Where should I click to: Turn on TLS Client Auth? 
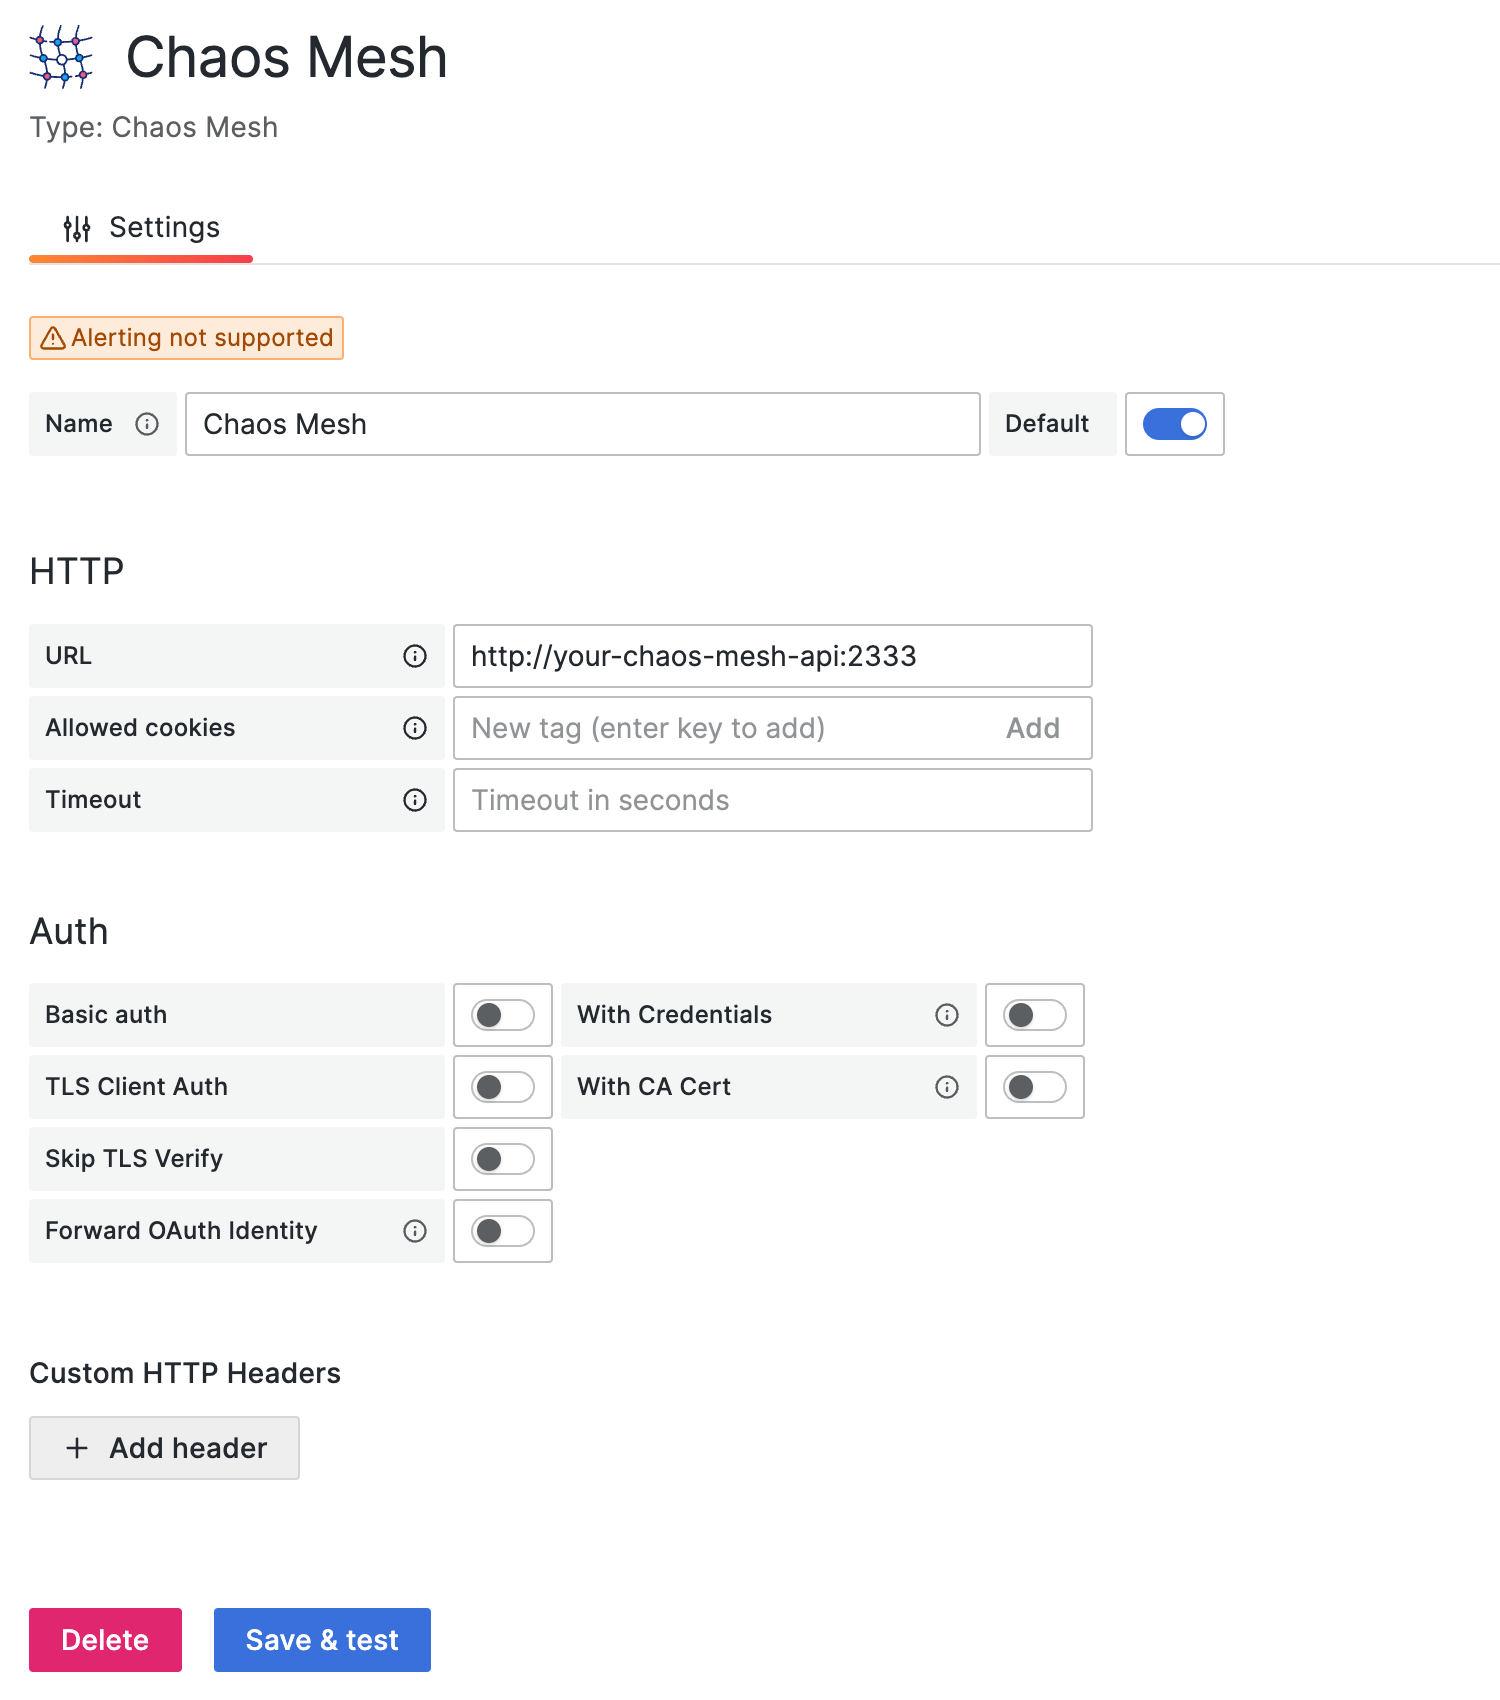[x=503, y=1087]
